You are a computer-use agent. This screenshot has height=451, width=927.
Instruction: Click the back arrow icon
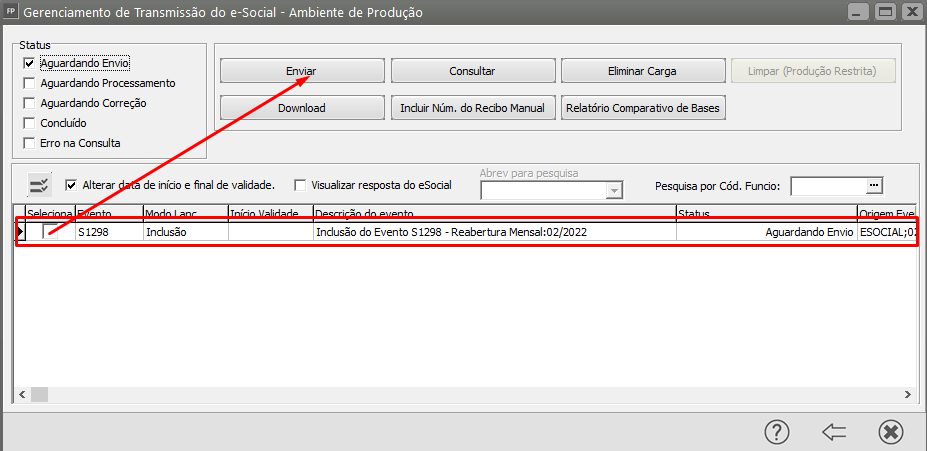pos(834,433)
